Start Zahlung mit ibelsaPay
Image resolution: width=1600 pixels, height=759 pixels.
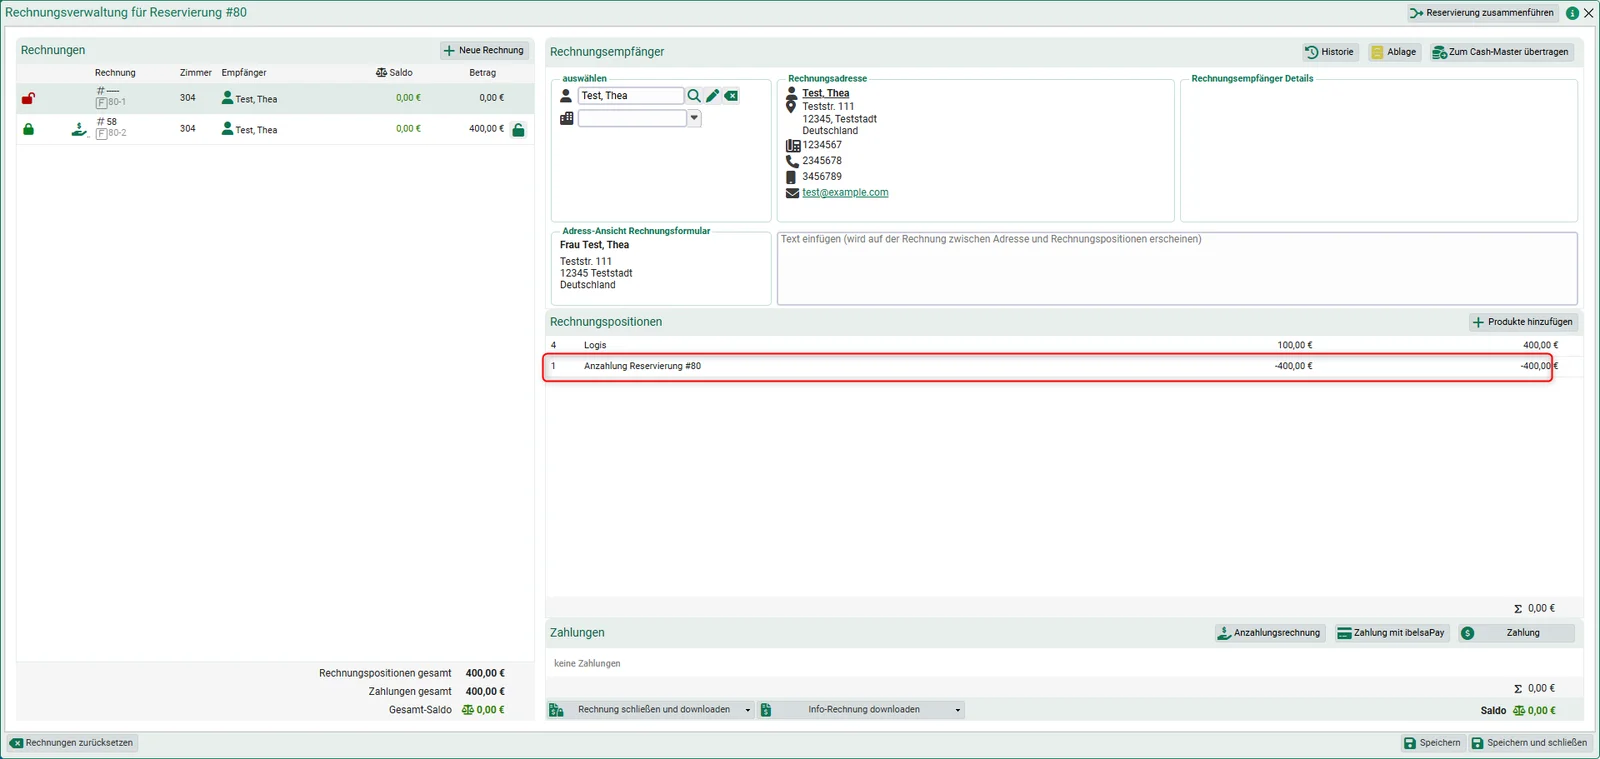pyautogui.click(x=1391, y=633)
